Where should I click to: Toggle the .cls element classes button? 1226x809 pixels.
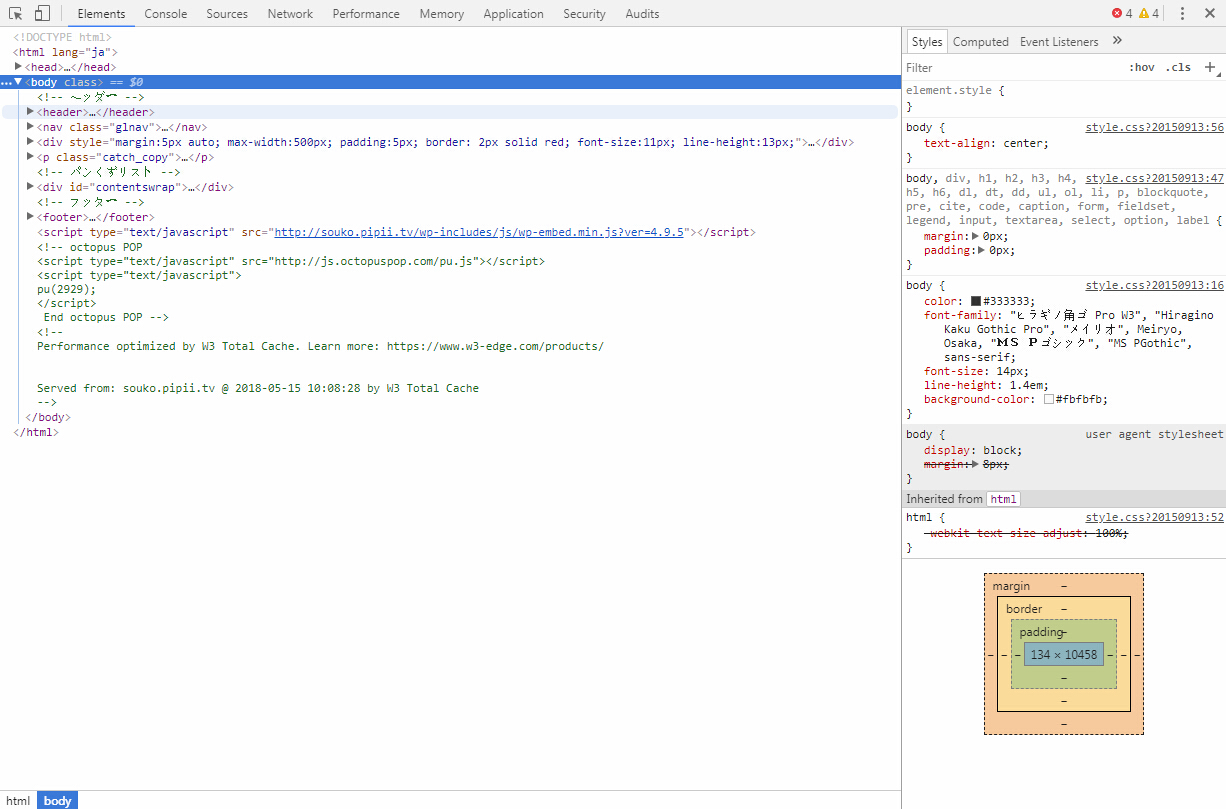click(1179, 68)
